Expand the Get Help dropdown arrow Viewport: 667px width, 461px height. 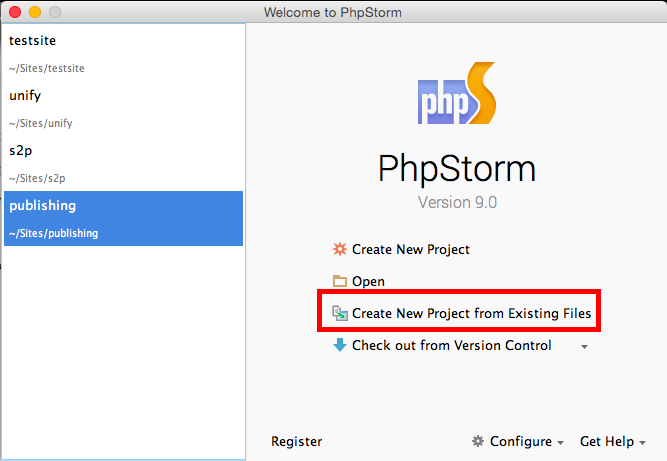tap(642, 443)
